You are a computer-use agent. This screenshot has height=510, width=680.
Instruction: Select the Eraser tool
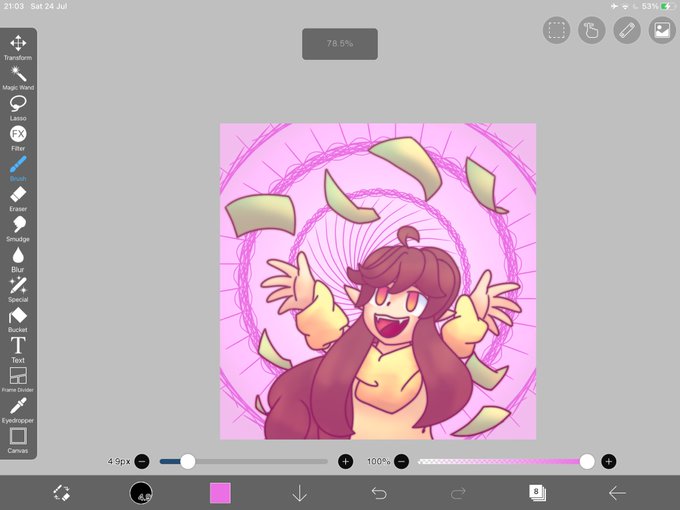coord(18,199)
